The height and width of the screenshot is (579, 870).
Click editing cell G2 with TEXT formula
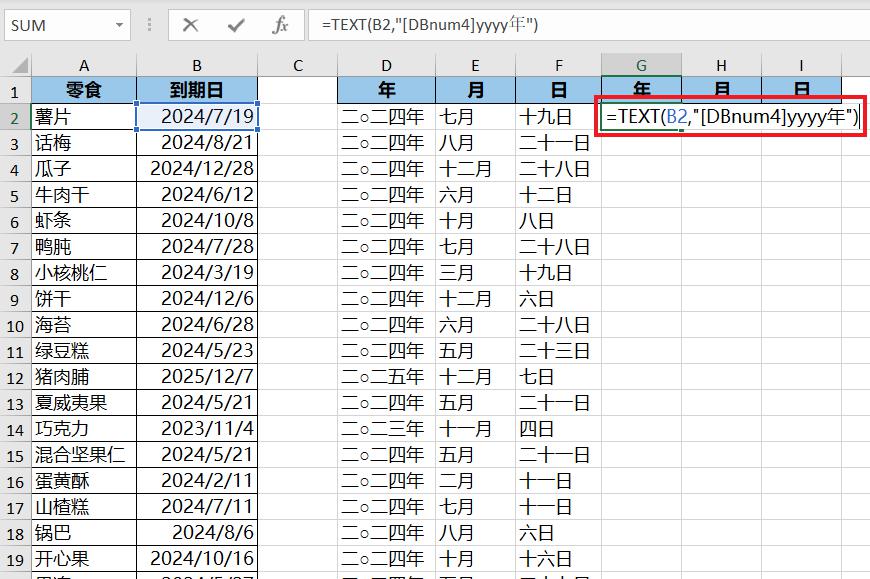coord(731,116)
